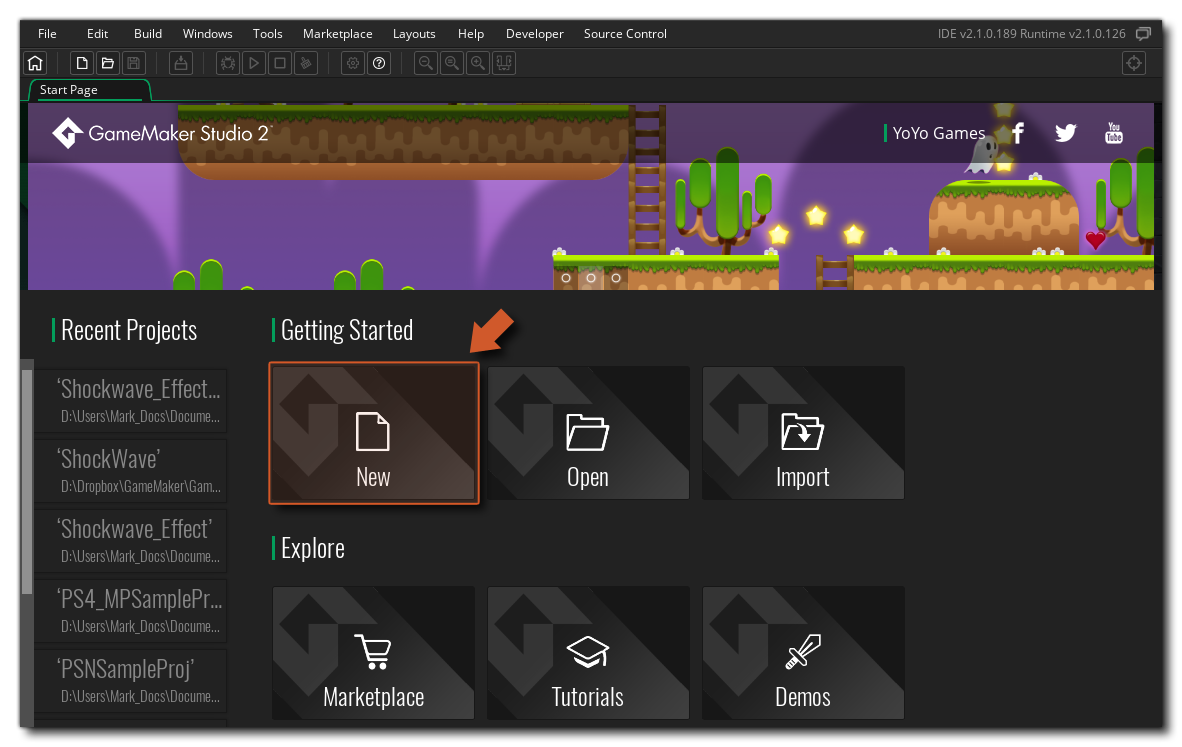Viewport: 1182px width, 747px height.
Task: Open YoYo Games YouTube channel
Action: (1114, 133)
